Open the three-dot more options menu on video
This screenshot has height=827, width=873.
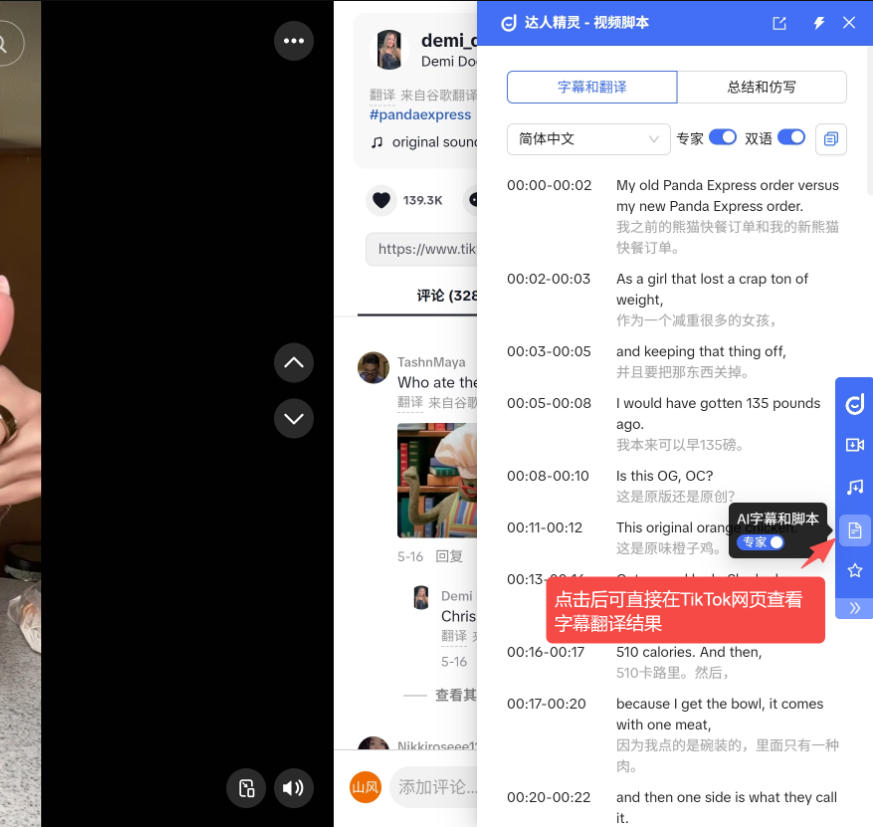coord(293,41)
